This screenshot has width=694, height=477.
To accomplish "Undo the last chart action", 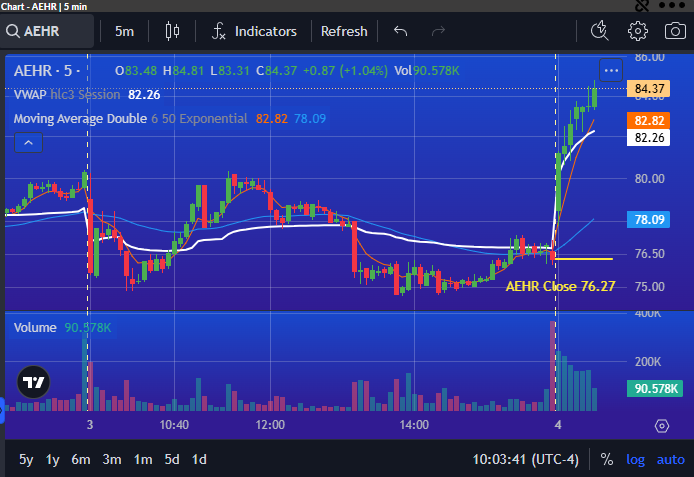I will (x=401, y=31).
